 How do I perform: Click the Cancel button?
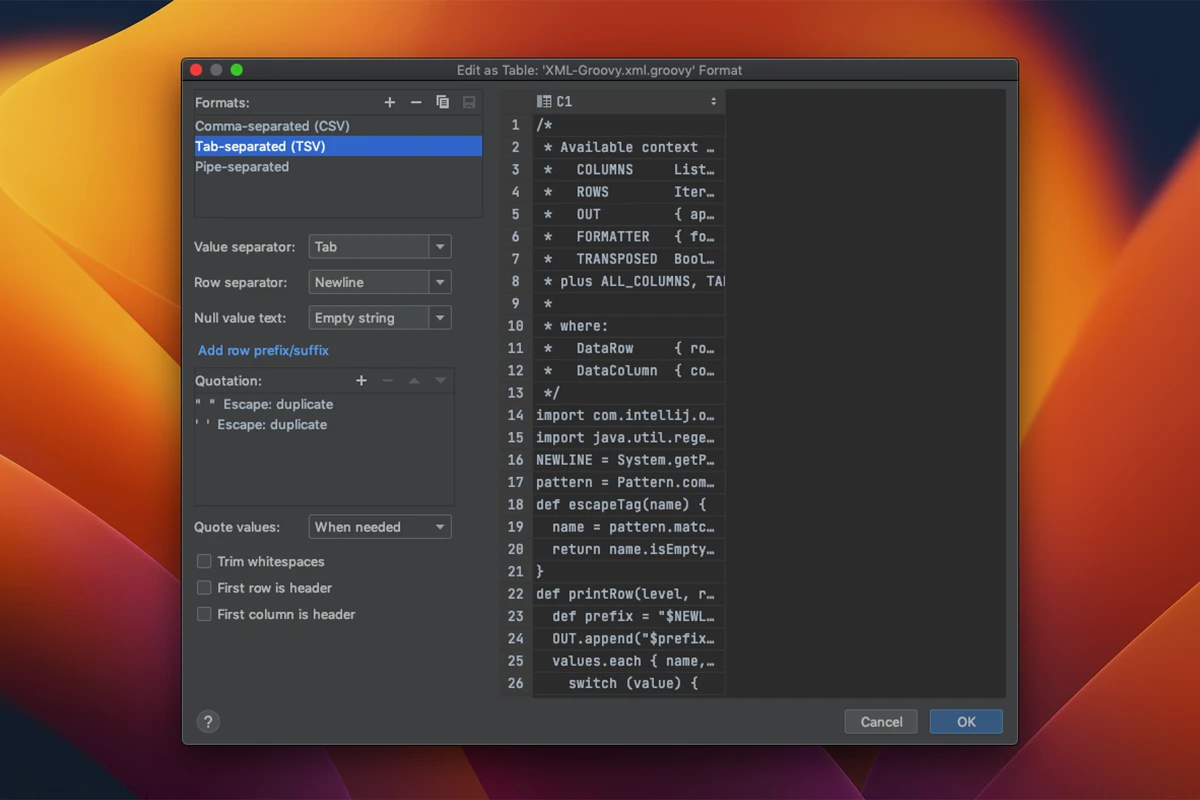coord(881,722)
